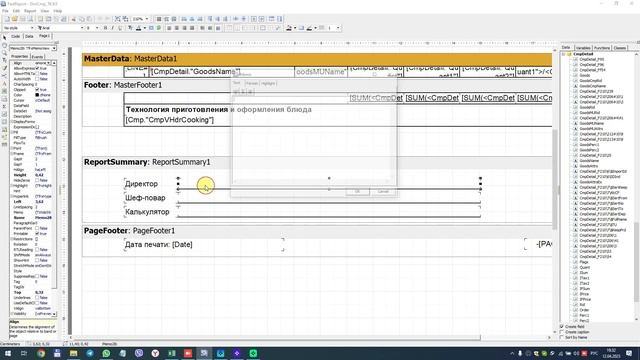This screenshot has height=360, width=640.
Task: Expand the Frame property group
Action: (x=12, y=154)
